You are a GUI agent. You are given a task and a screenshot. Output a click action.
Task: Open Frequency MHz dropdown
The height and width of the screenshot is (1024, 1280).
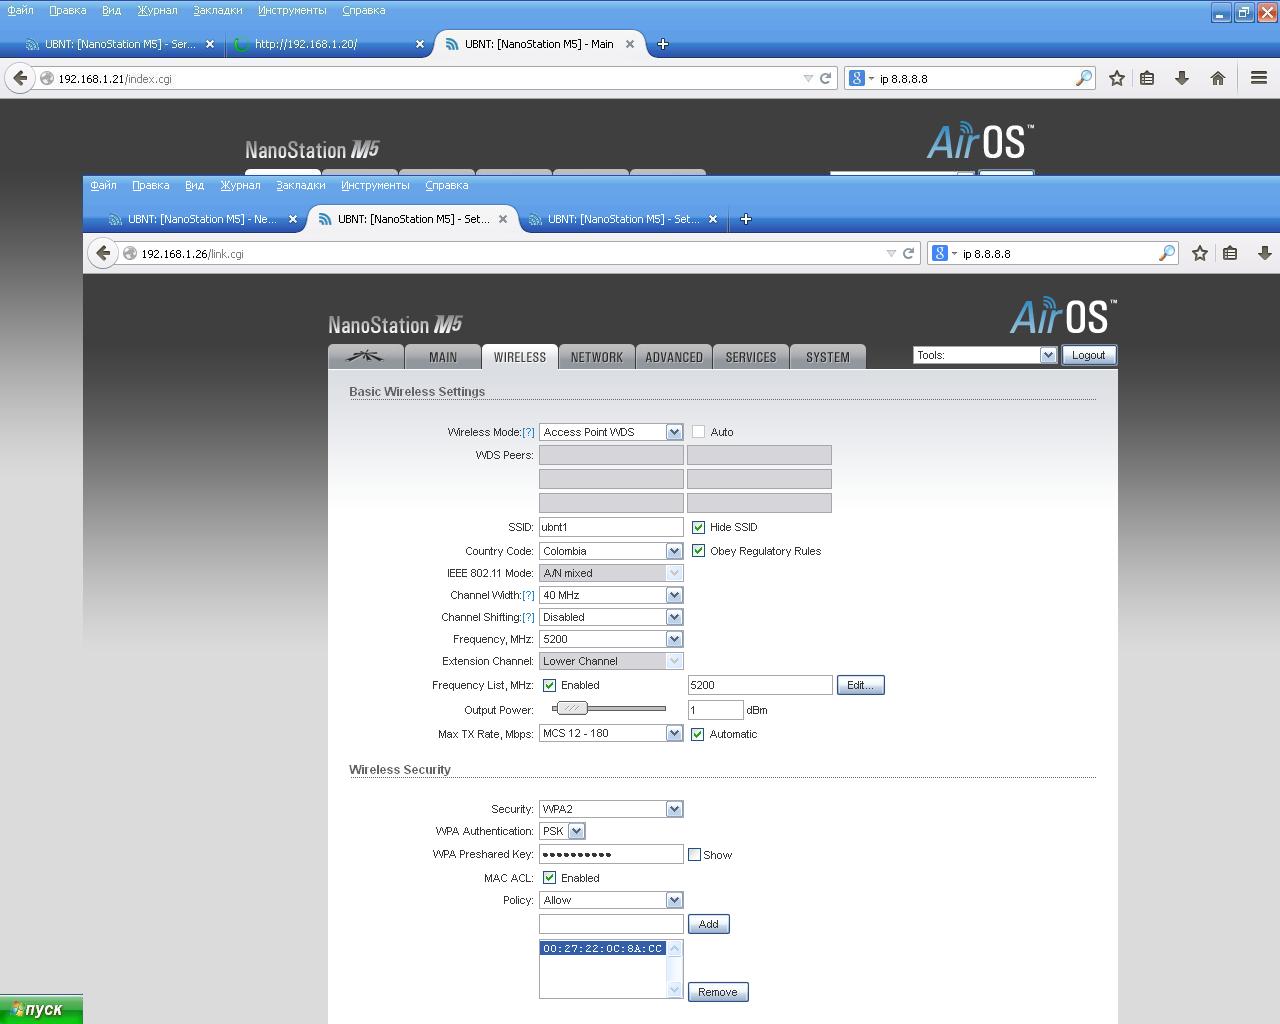(611, 639)
